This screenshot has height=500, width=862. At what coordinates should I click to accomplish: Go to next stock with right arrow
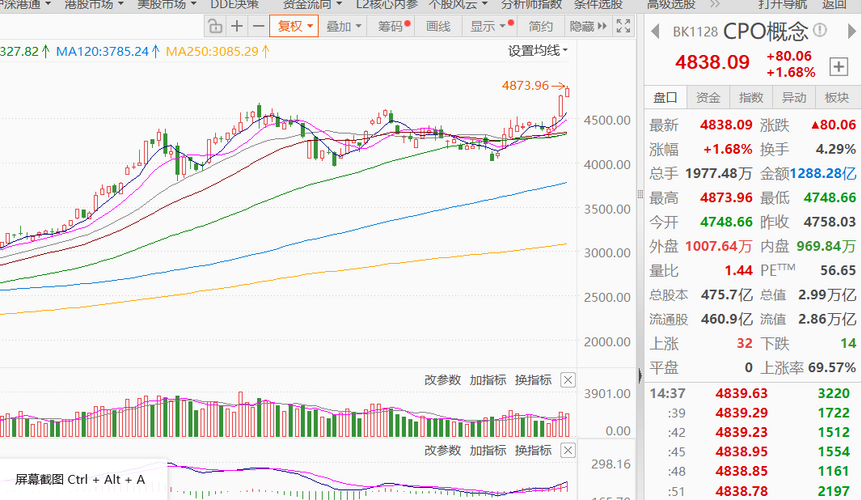[850, 30]
